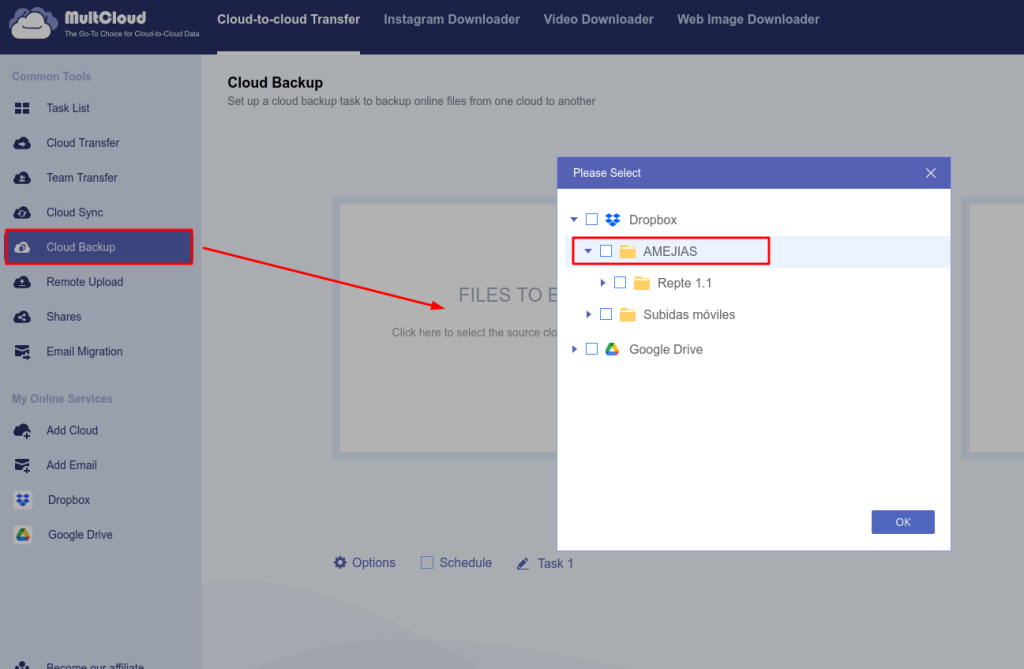
Task: Select the Subidas móviles folder name
Action: (x=689, y=315)
